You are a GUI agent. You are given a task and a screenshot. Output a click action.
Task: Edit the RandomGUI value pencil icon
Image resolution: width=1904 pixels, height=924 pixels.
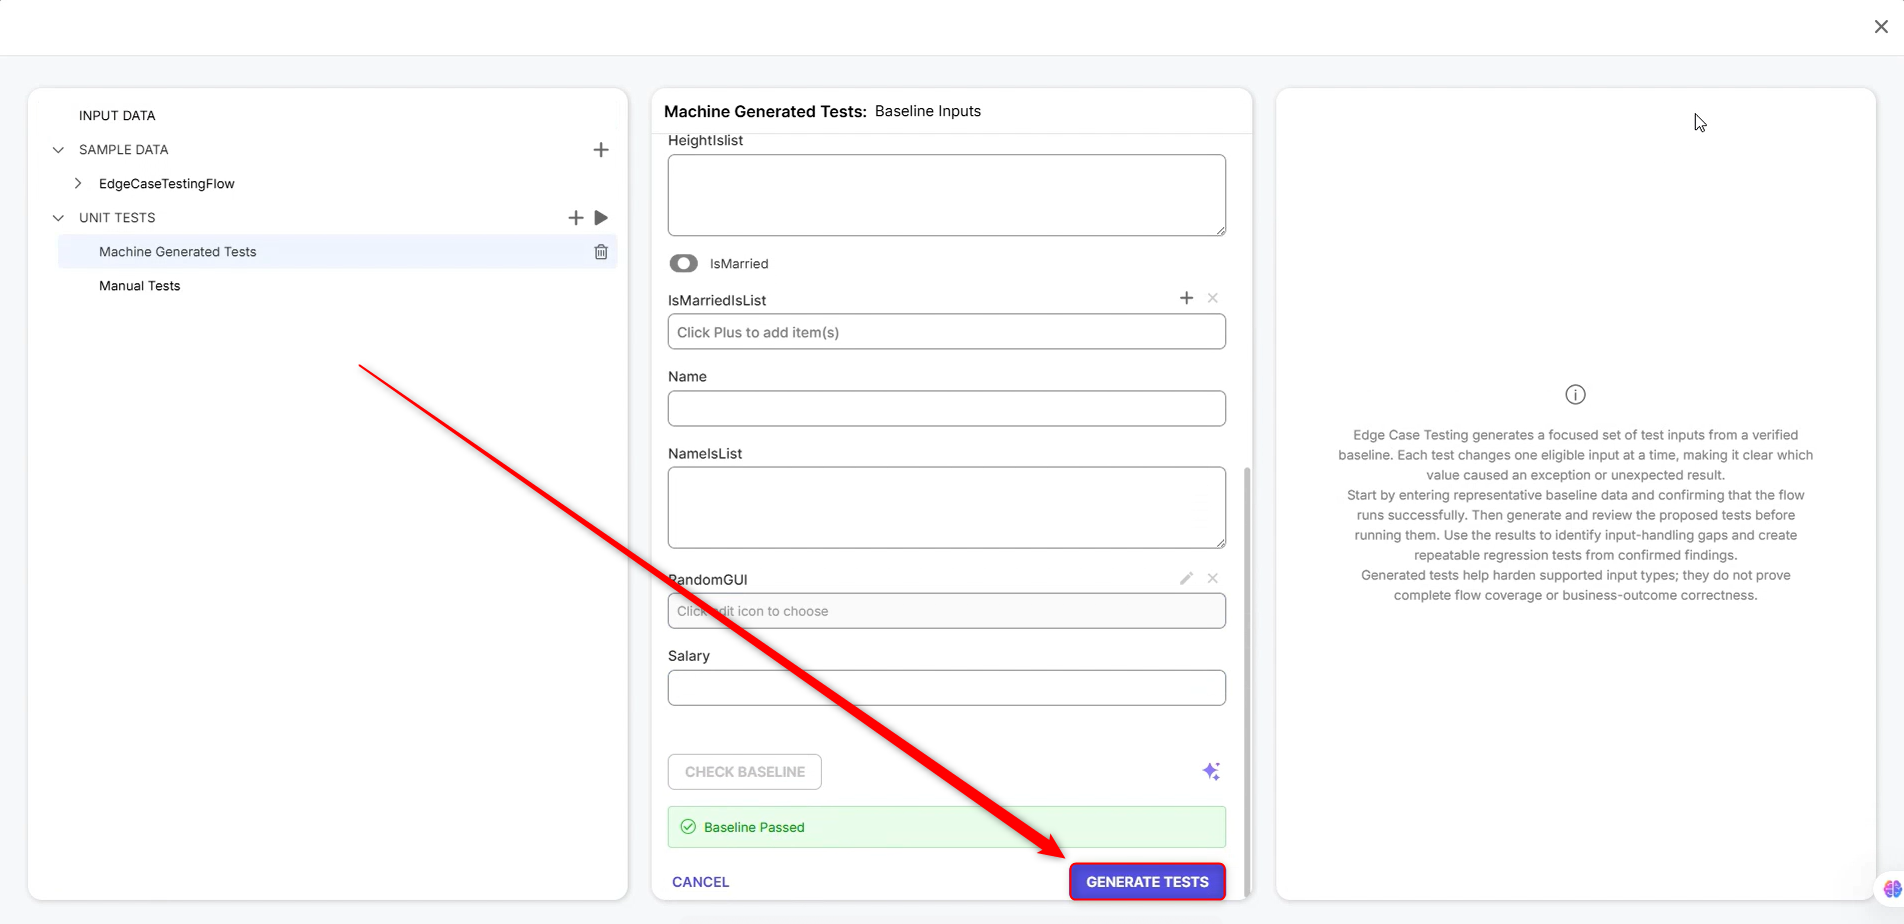point(1186,578)
